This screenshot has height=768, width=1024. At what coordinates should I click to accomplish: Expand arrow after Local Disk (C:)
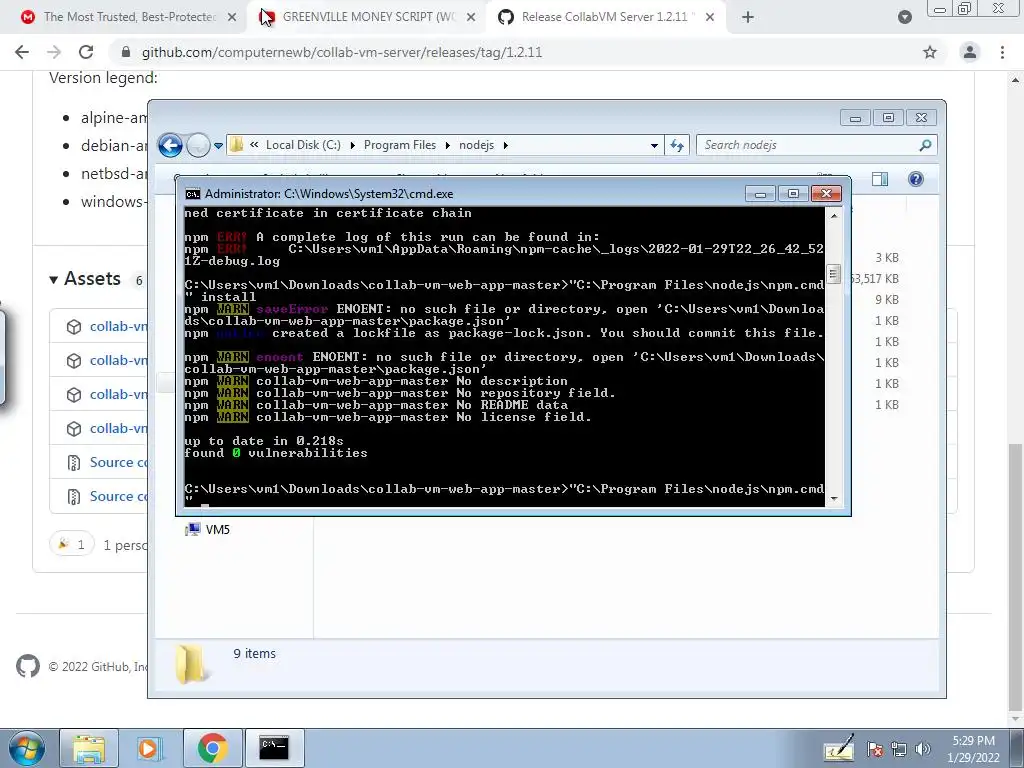(353, 145)
